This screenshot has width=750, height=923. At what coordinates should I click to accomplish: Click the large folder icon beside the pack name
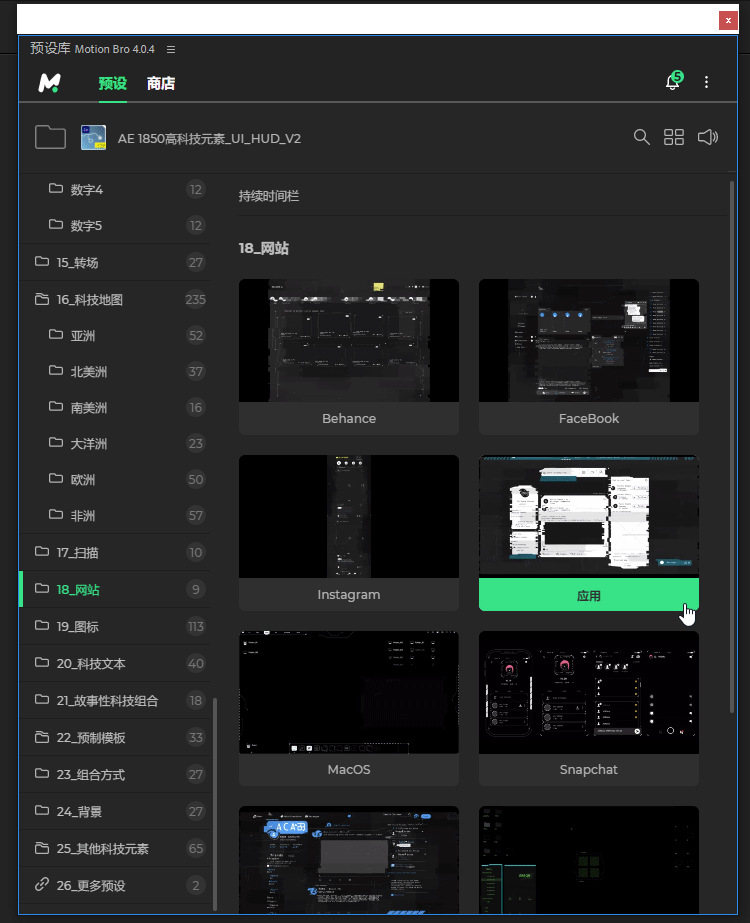(x=50, y=137)
